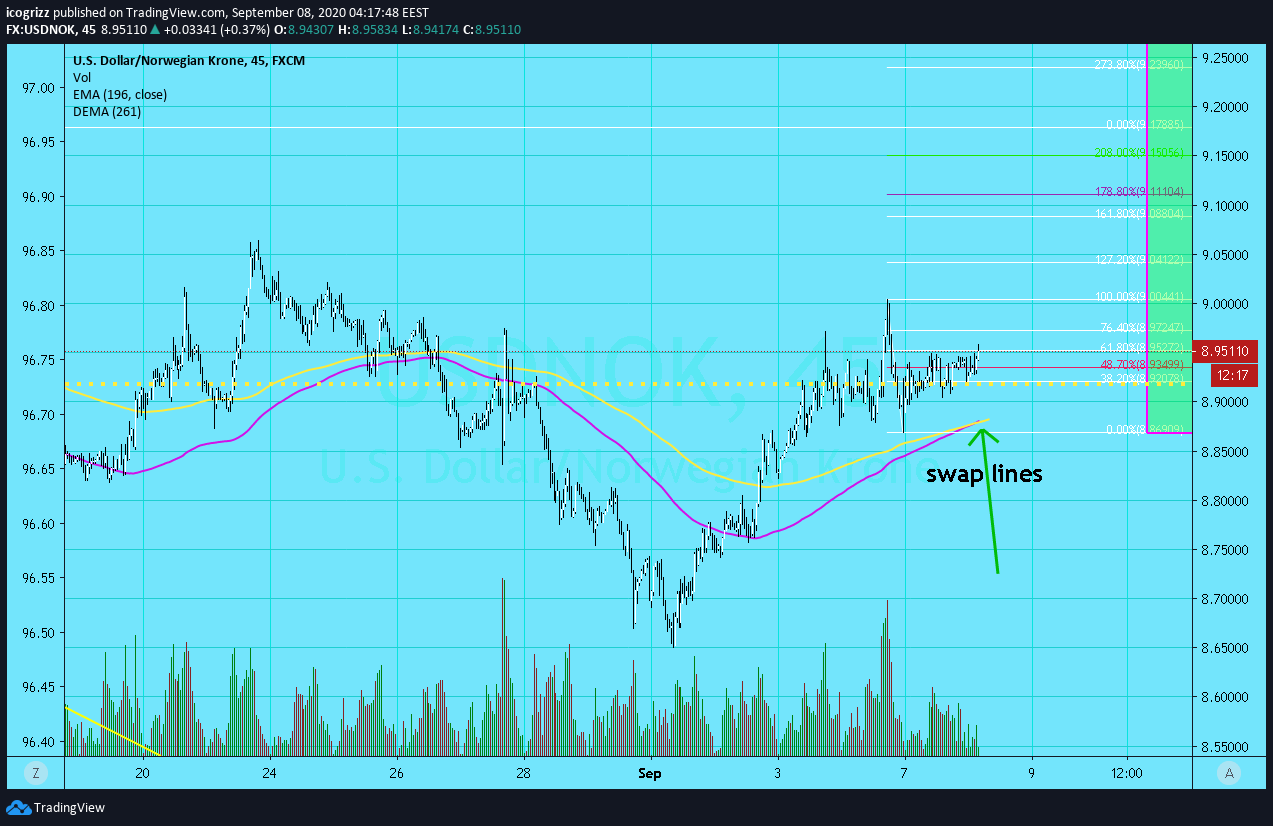Screen dimensions: 1273x826
Task: Click the circular Z button at bottom-left
Action: pos(36,772)
